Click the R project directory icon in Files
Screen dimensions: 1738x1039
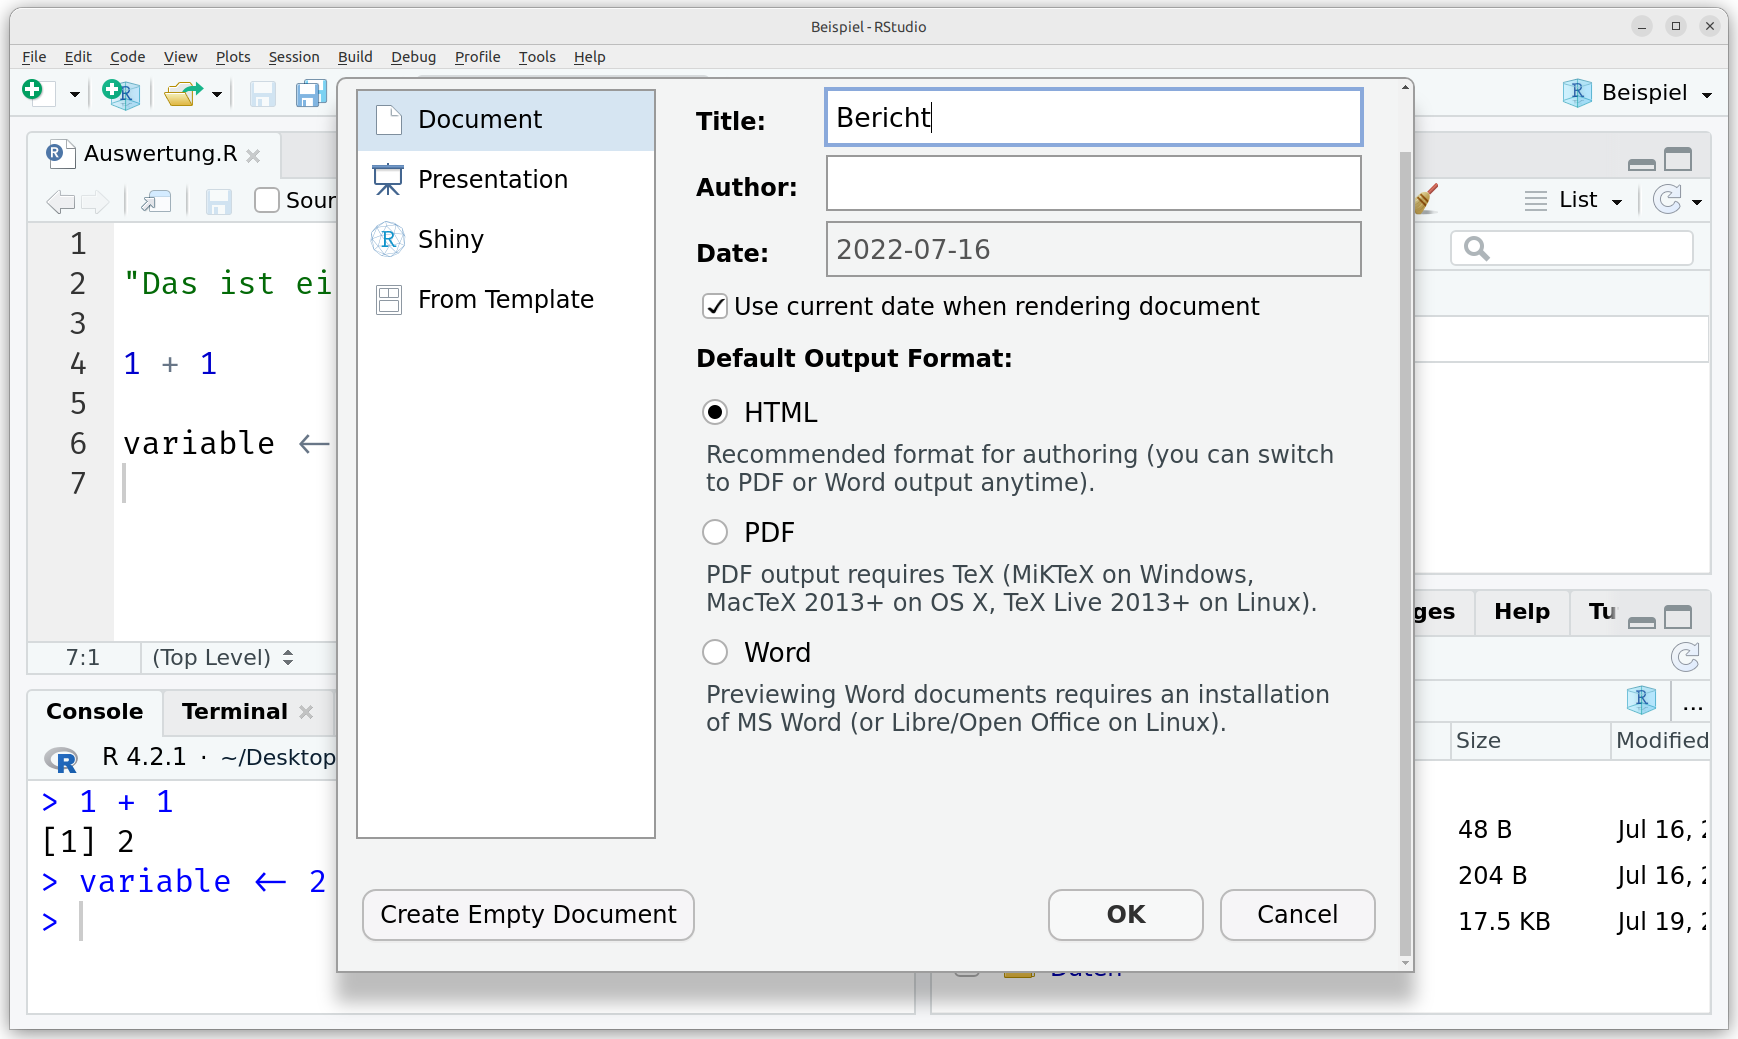coord(1641,700)
